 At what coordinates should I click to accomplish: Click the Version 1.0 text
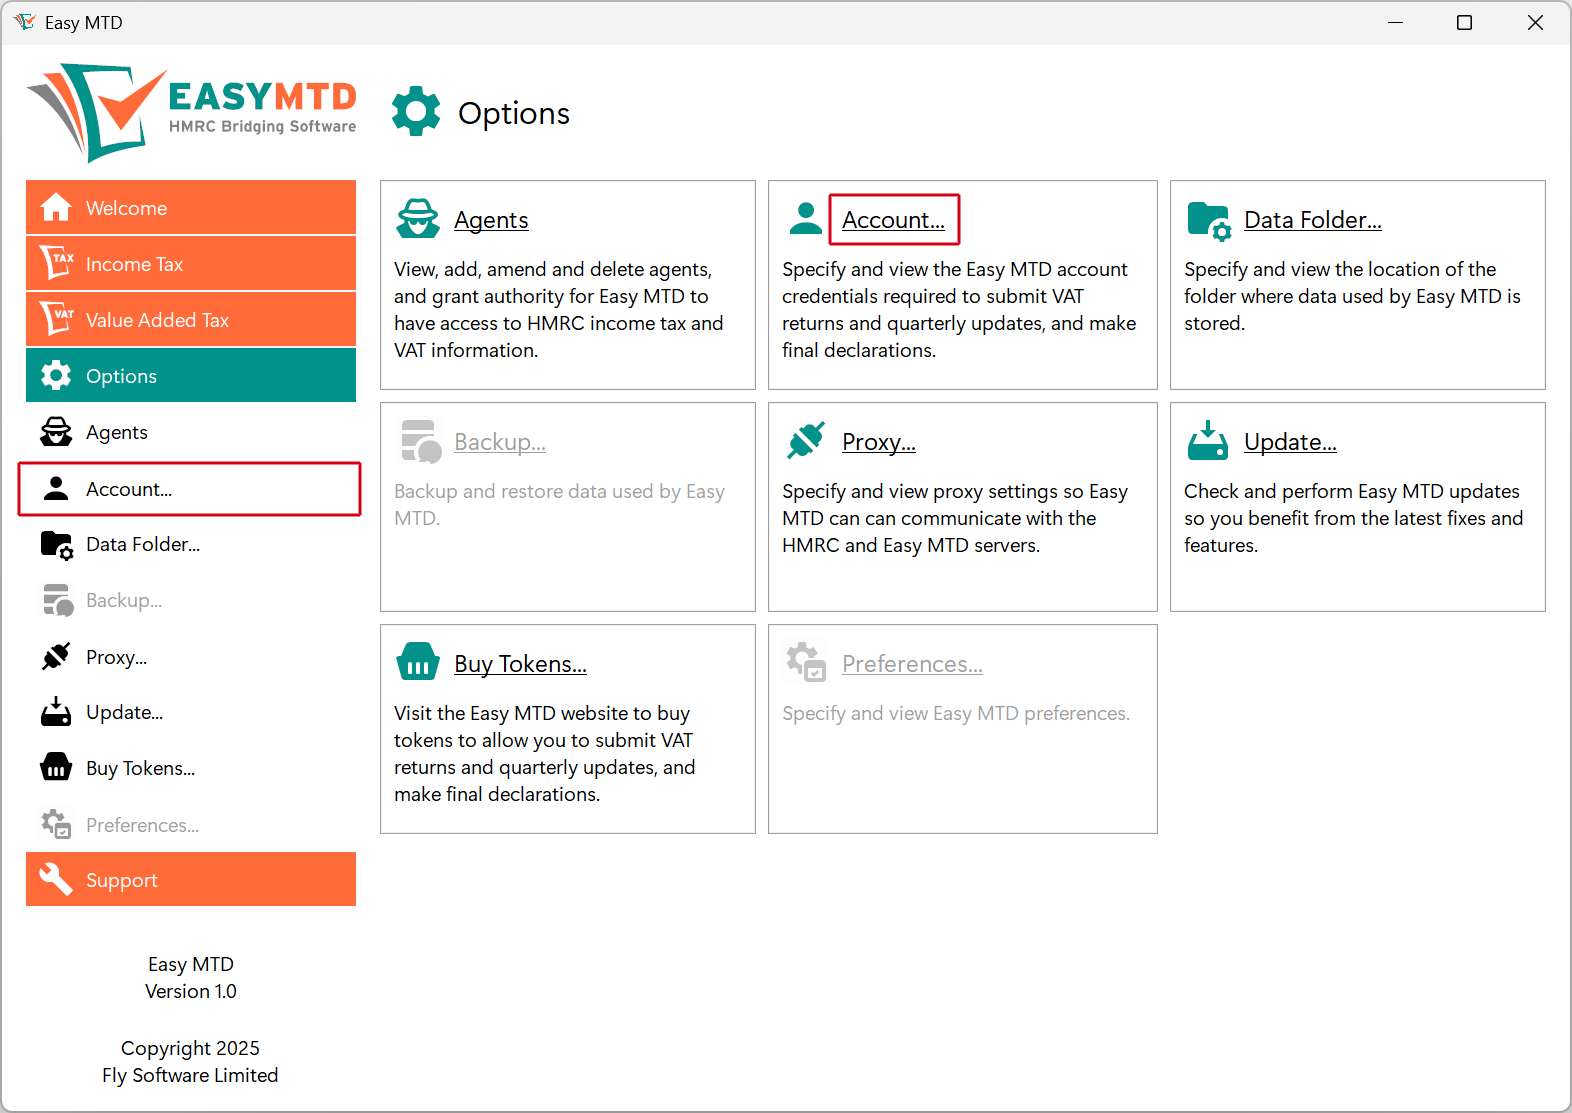click(x=191, y=991)
